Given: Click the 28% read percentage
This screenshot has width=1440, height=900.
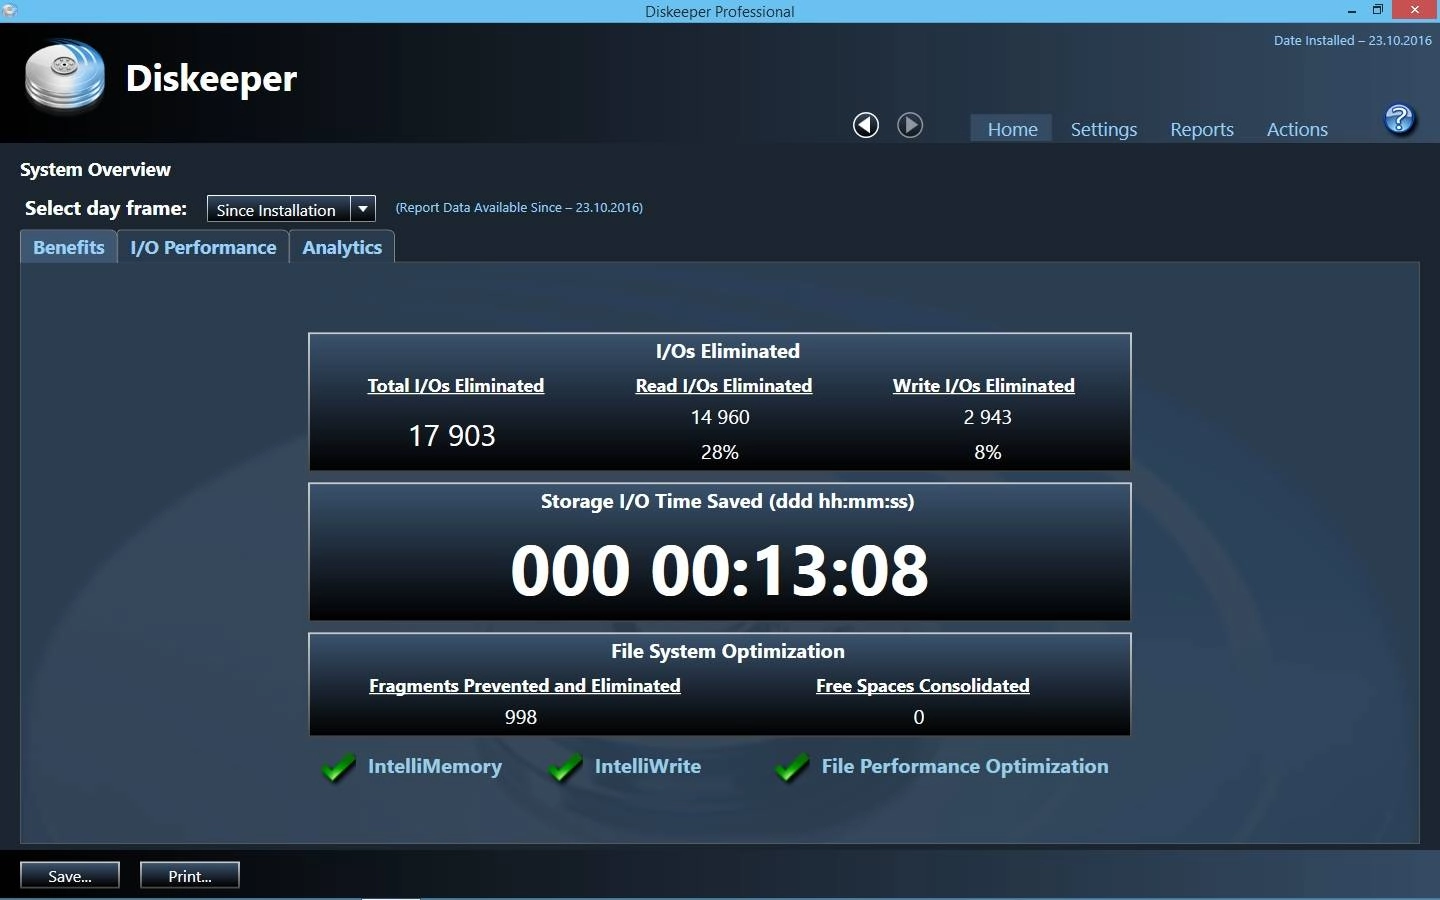Looking at the screenshot, I should pyautogui.click(x=720, y=452).
